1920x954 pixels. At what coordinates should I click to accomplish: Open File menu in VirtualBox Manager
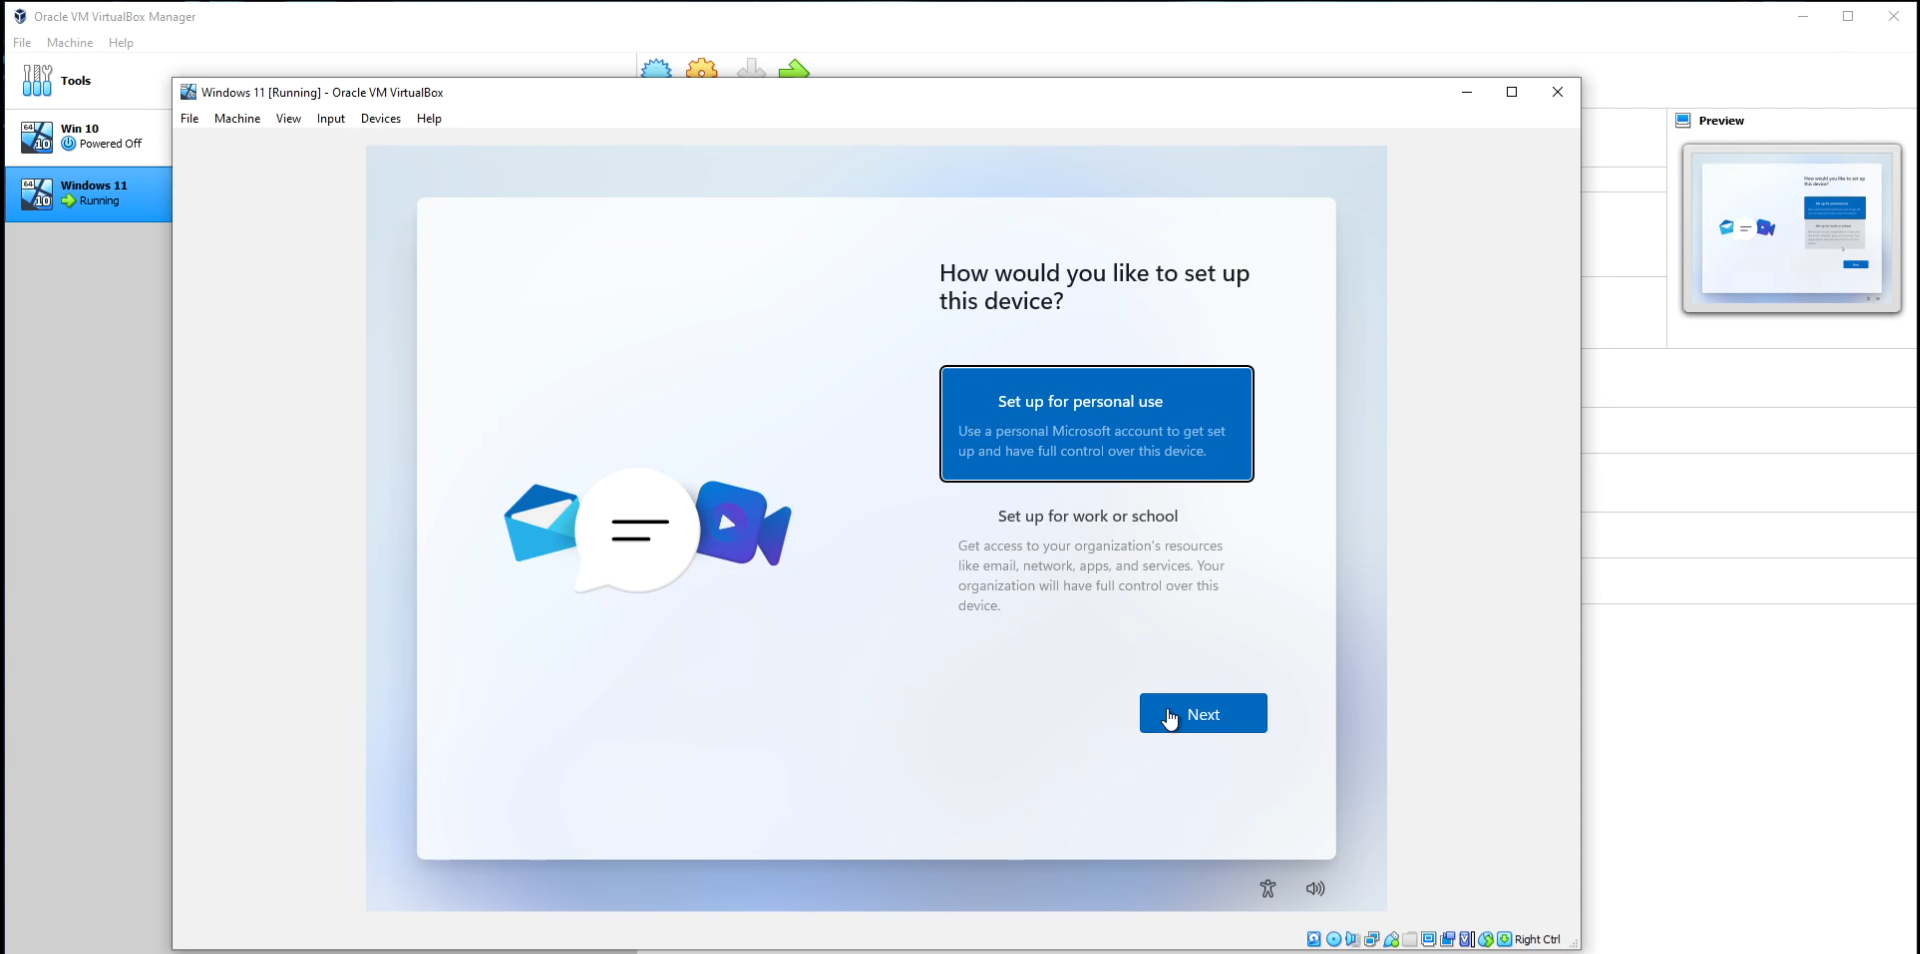pyautogui.click(x=22, y=43)
